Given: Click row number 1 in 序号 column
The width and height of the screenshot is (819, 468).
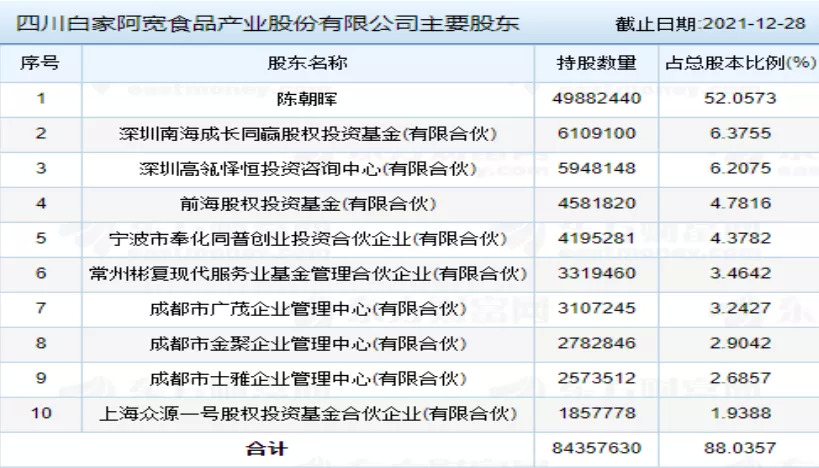Looking at the screenshot, I should [x=41, y=98].
